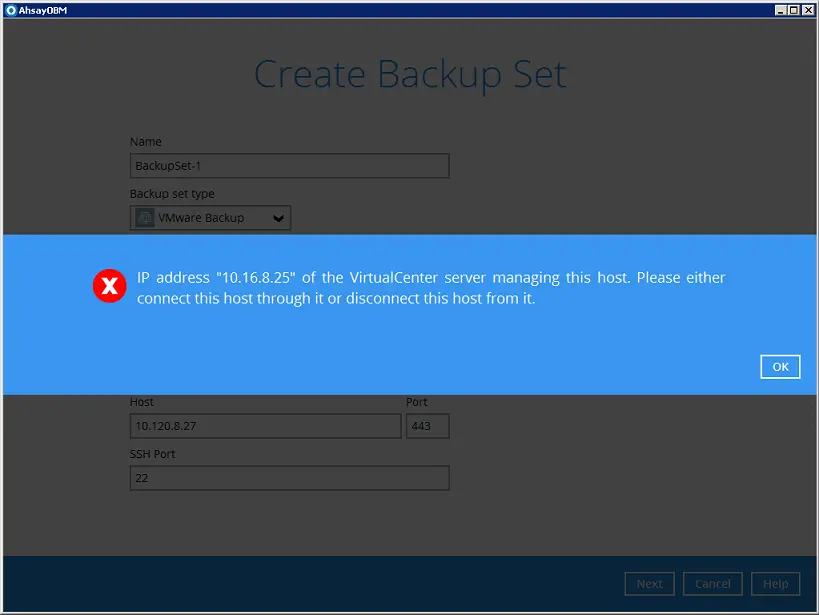
Task: Edit the Host field showing 10.120.8.27
Action: point(265,426)
